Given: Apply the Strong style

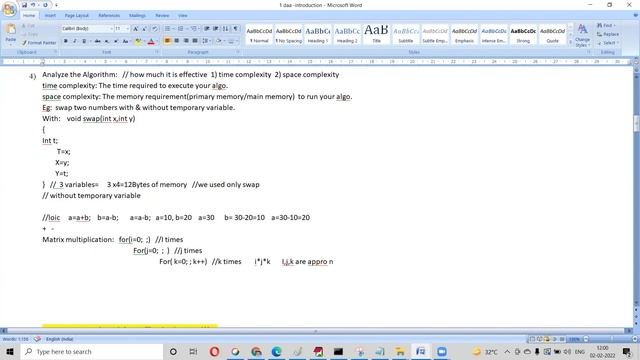Looking at the screenshot, I should coord(523,35).
